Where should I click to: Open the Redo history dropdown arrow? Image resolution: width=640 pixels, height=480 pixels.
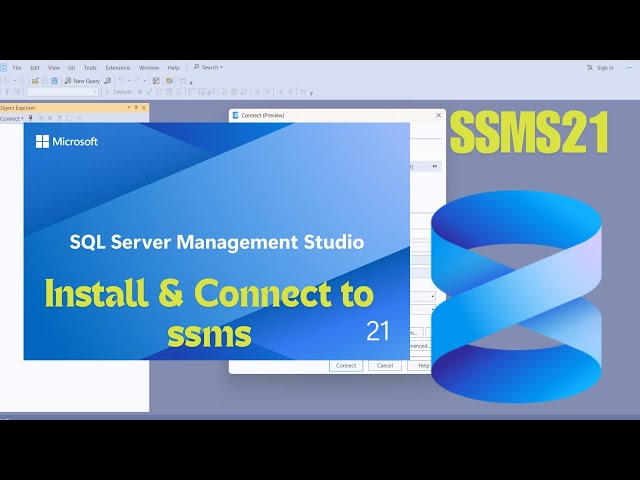coord(145,81)
